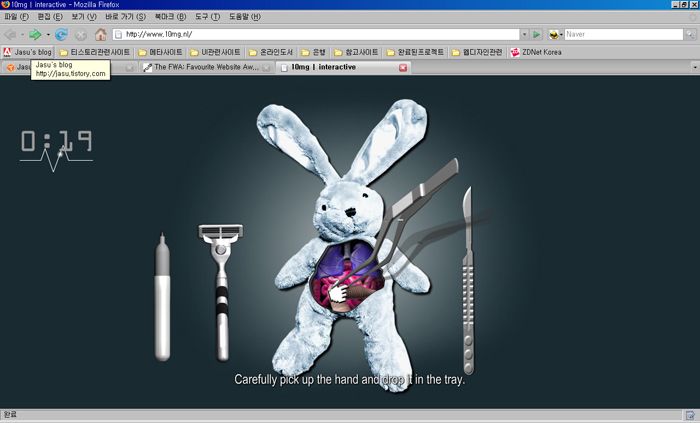
Task: Pick up the gray marker pen tool
Action: [162, 297]
